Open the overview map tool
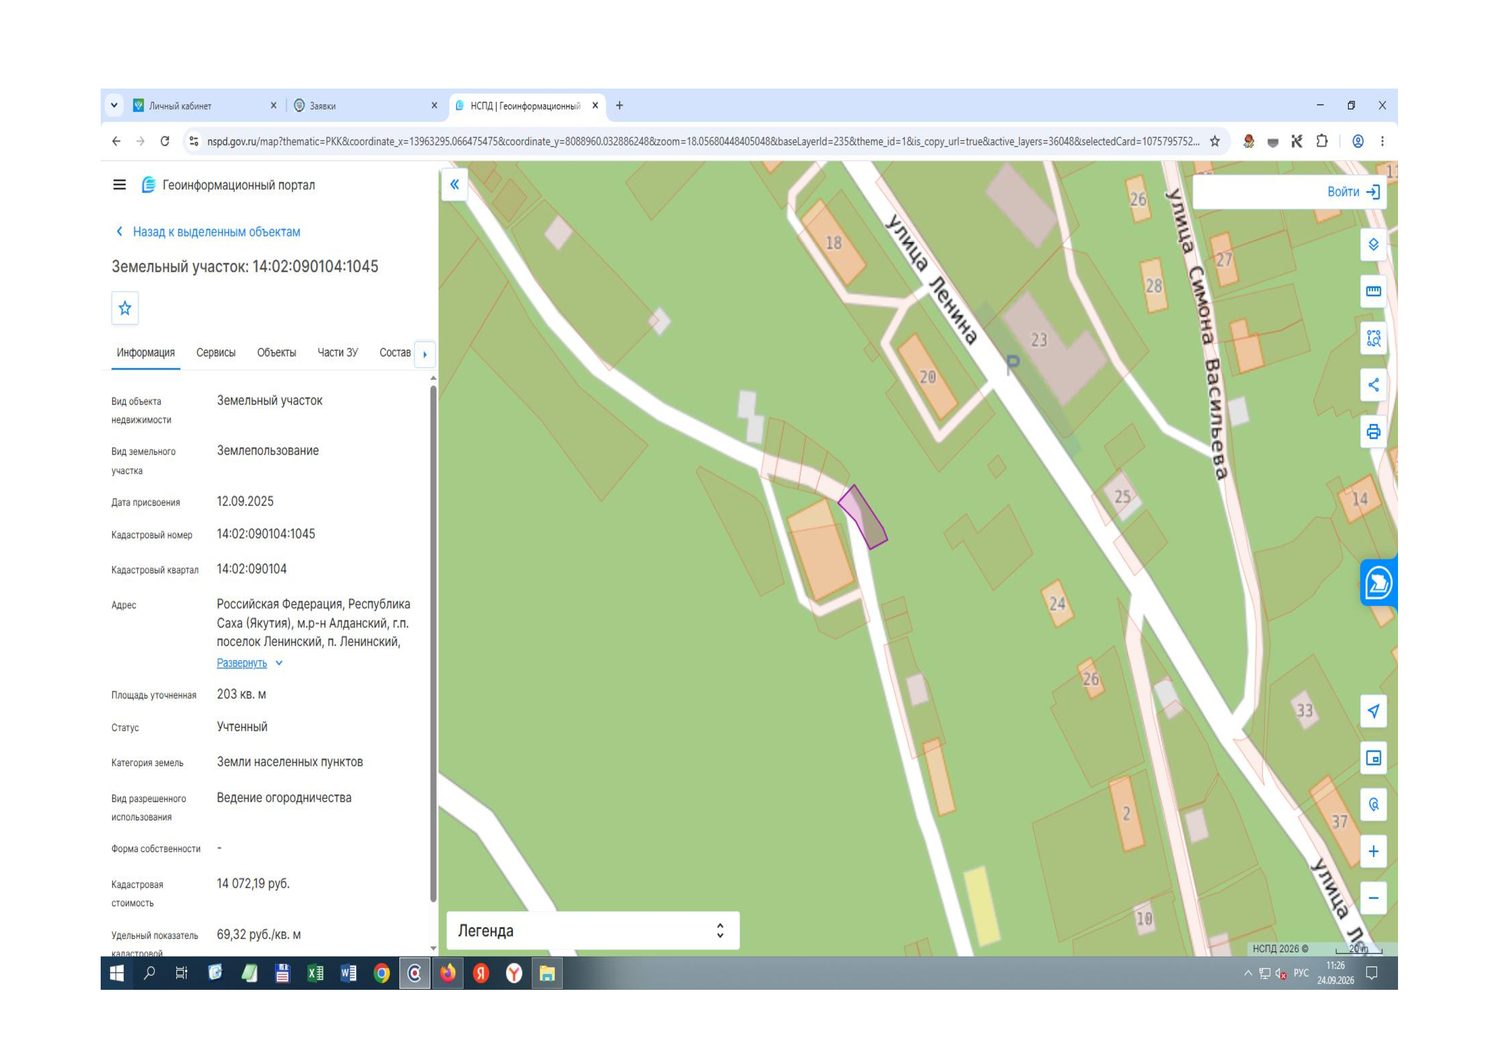Viewport: 1500px width, 1061px height. tap(1373, 758)
